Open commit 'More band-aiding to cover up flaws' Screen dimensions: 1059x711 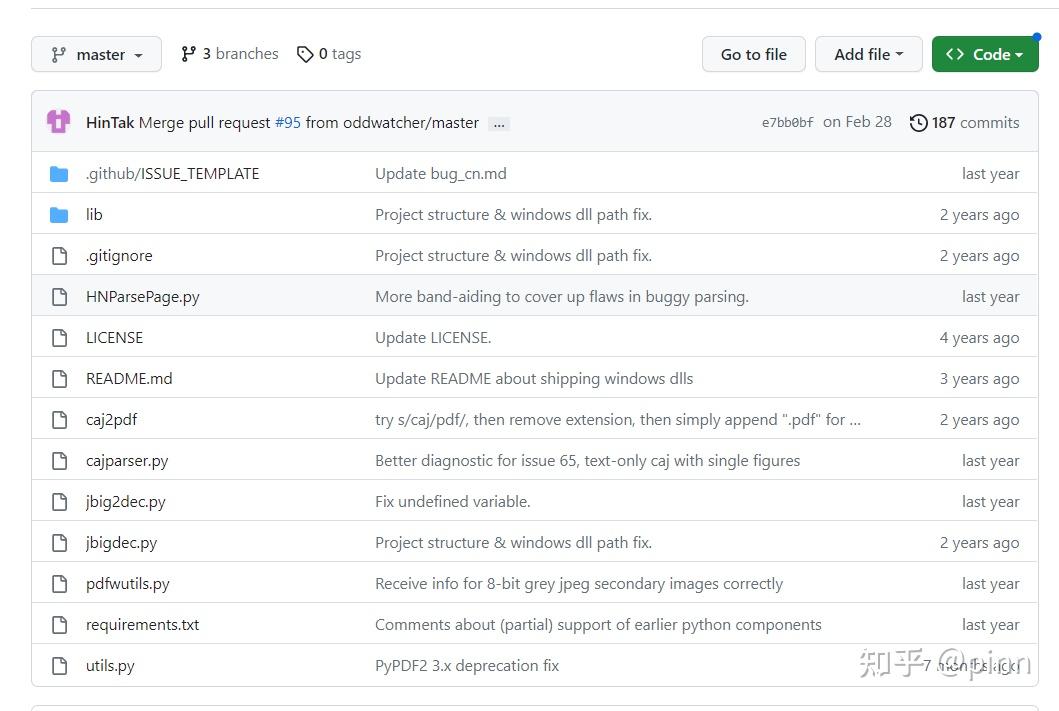pyautogui.click(x=562, y=296)
